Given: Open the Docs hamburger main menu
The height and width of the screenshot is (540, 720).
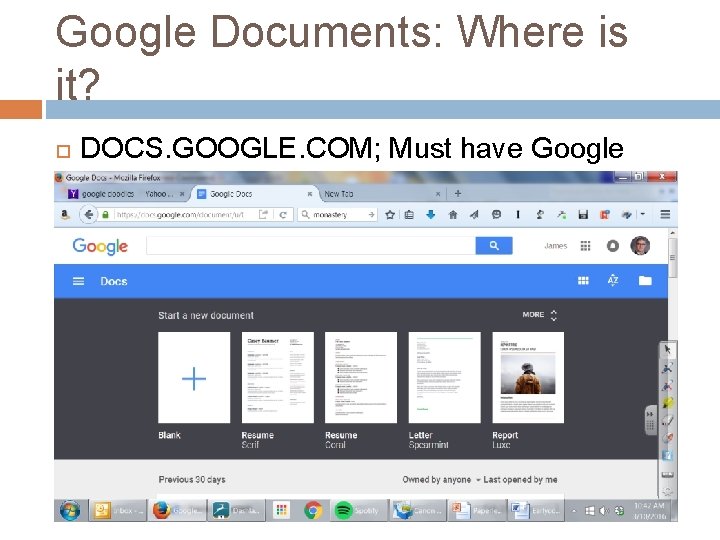Looking at the screenshot, I should pos(79,281).
